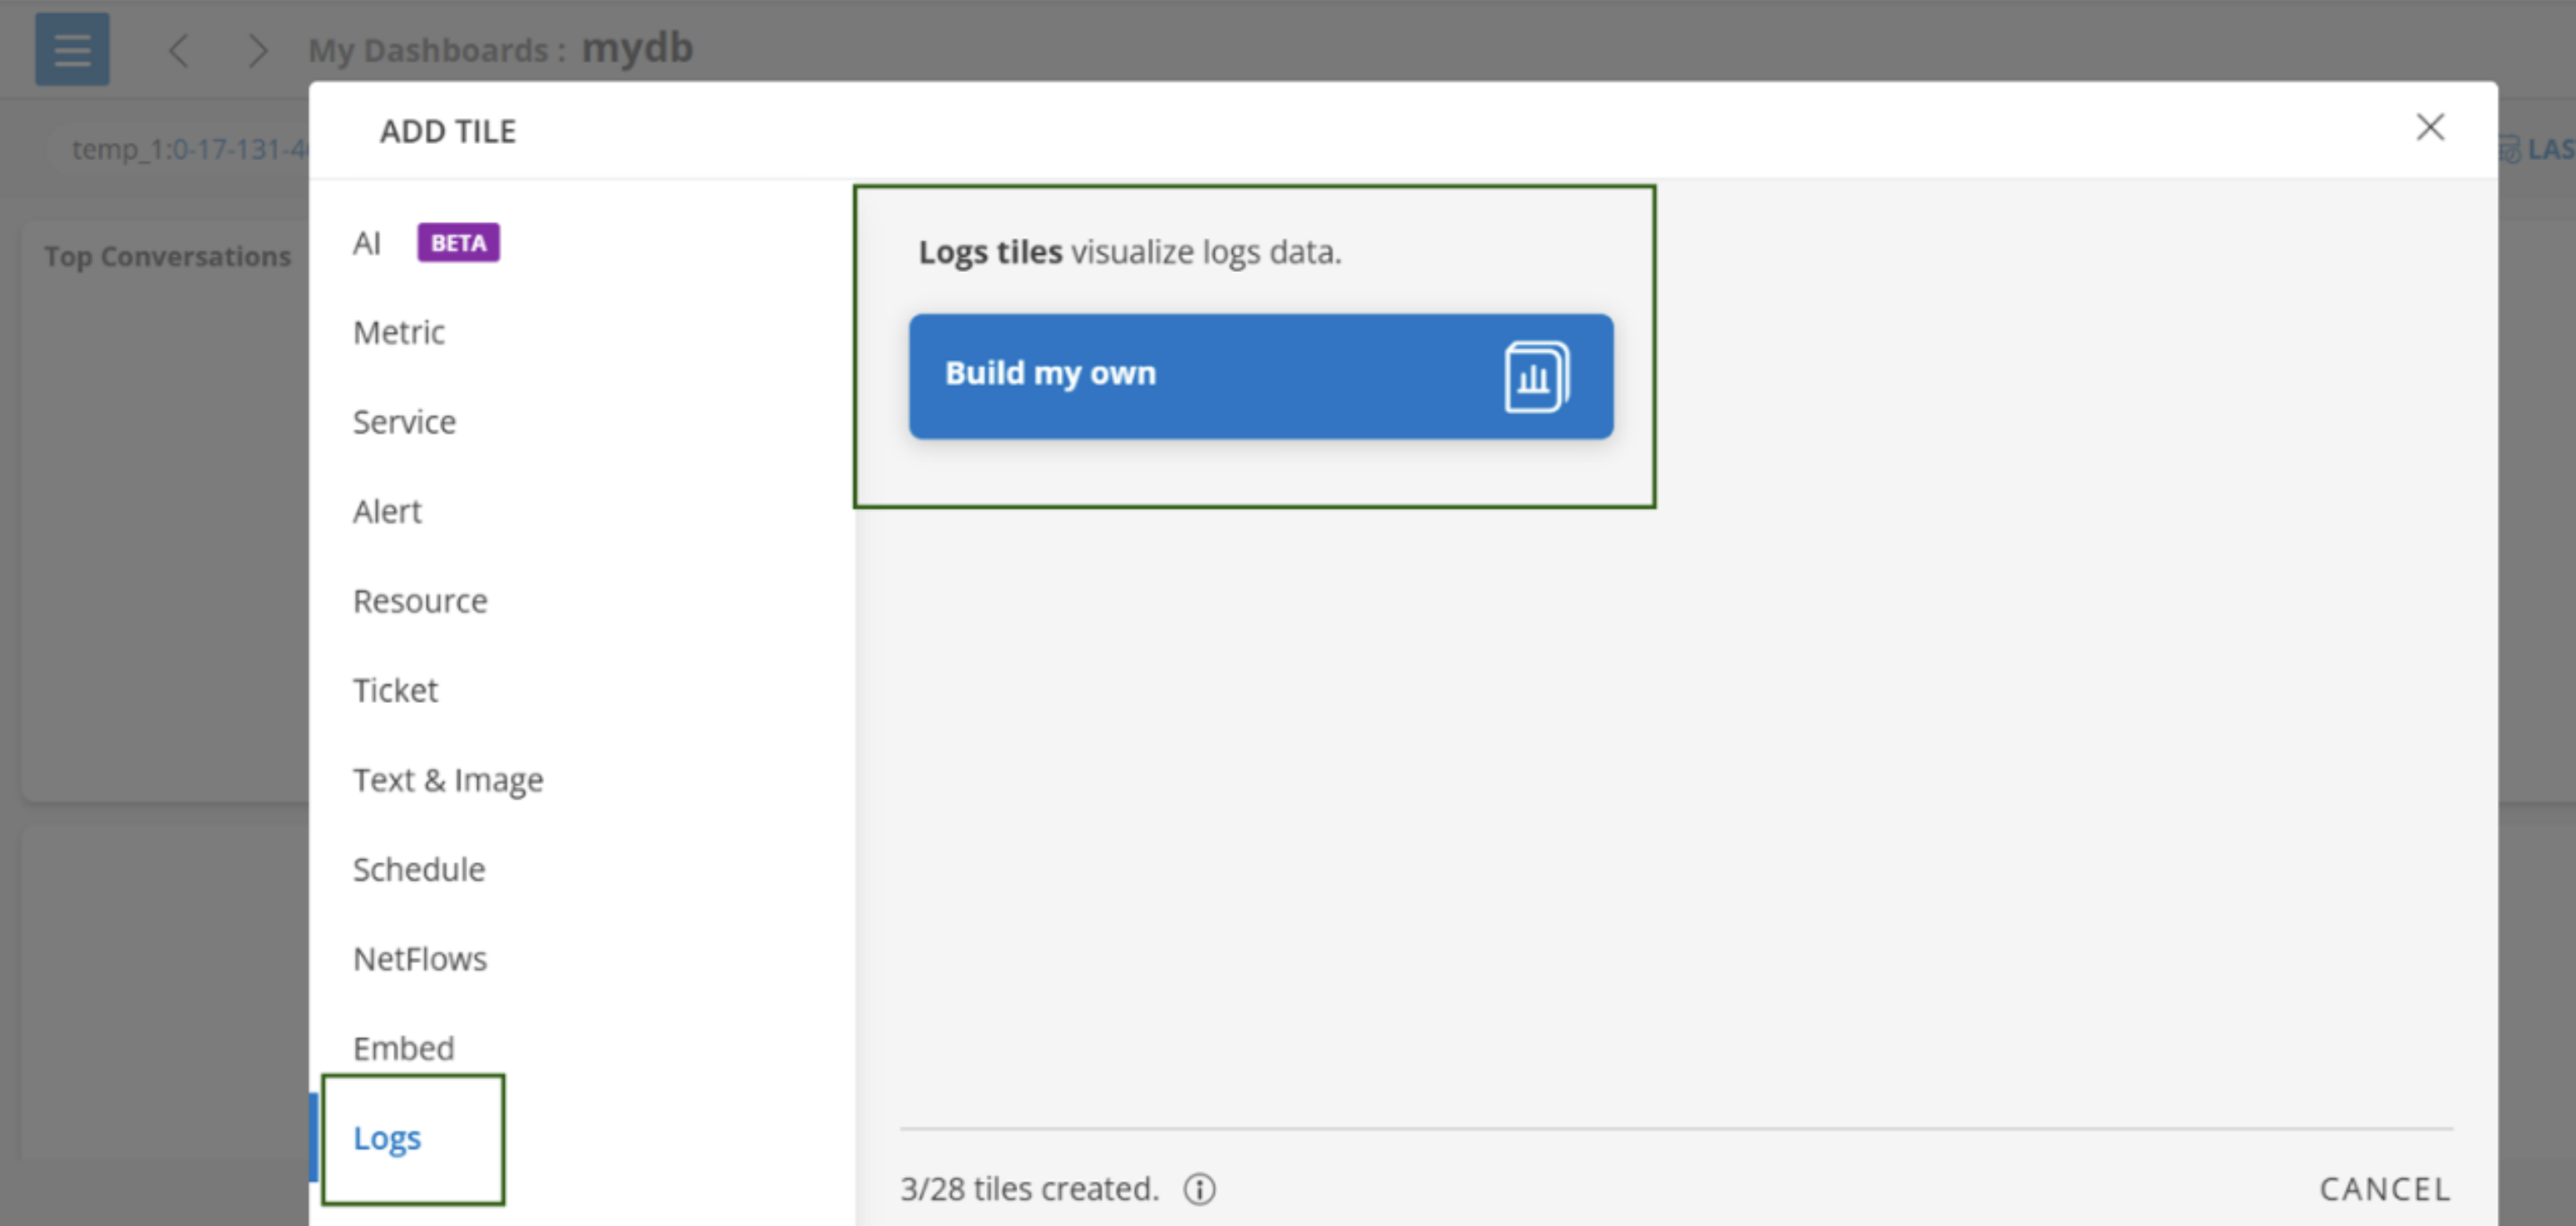Click the 3/28 tiles created text
The height and width of the screenshot is (1226, 2576).
click(x=1029, y=1189)
